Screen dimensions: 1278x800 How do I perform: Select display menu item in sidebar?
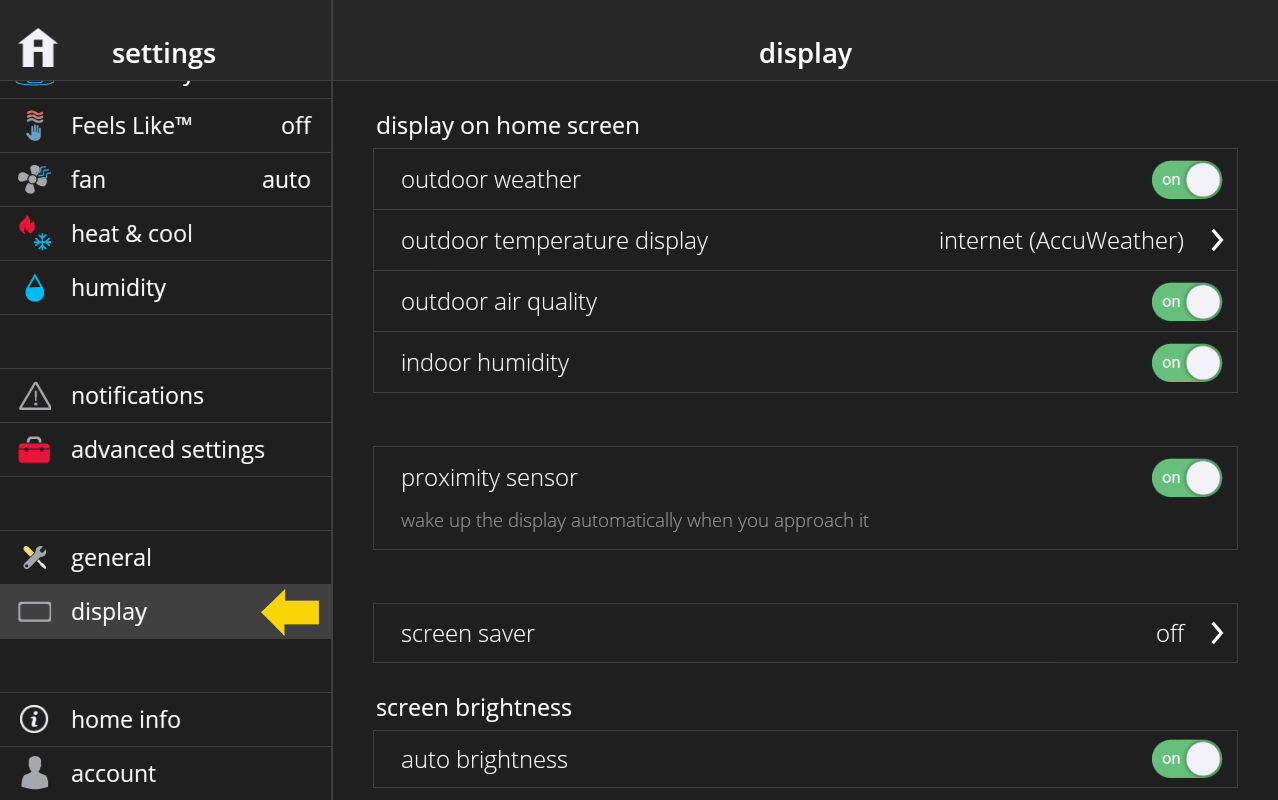tap(166, 612)
